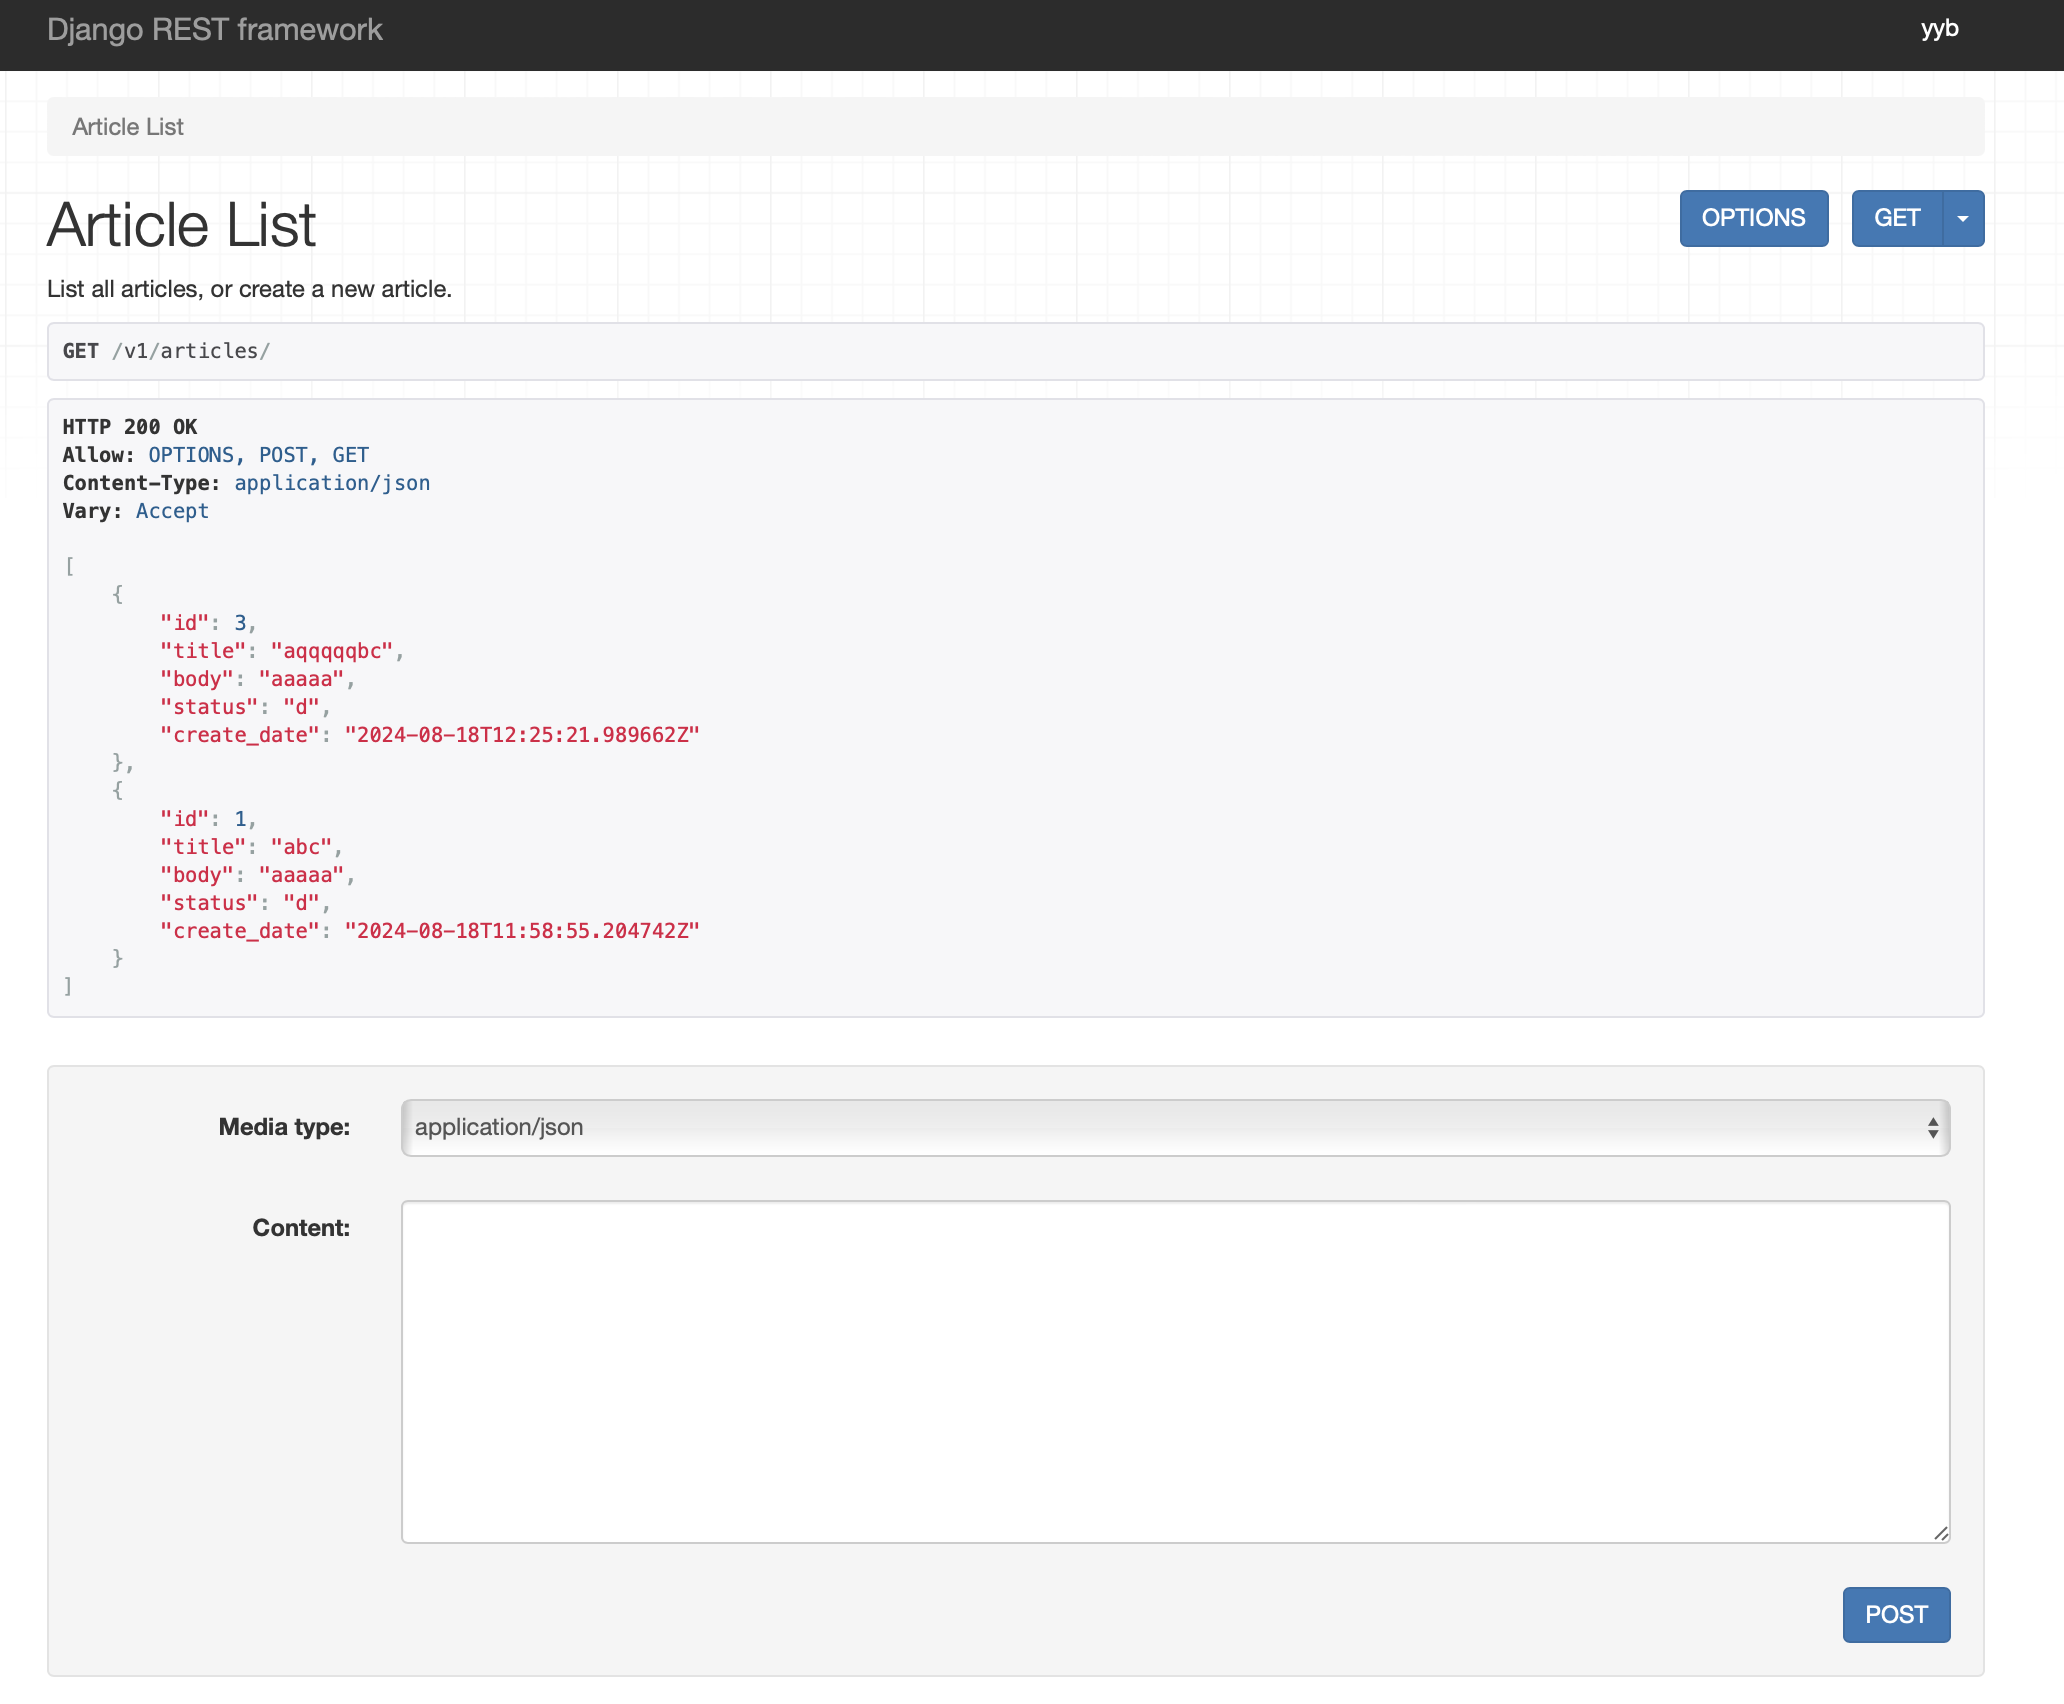2064x1704 pixels.
Task: Click the Article List page heading
Action: 181,224
